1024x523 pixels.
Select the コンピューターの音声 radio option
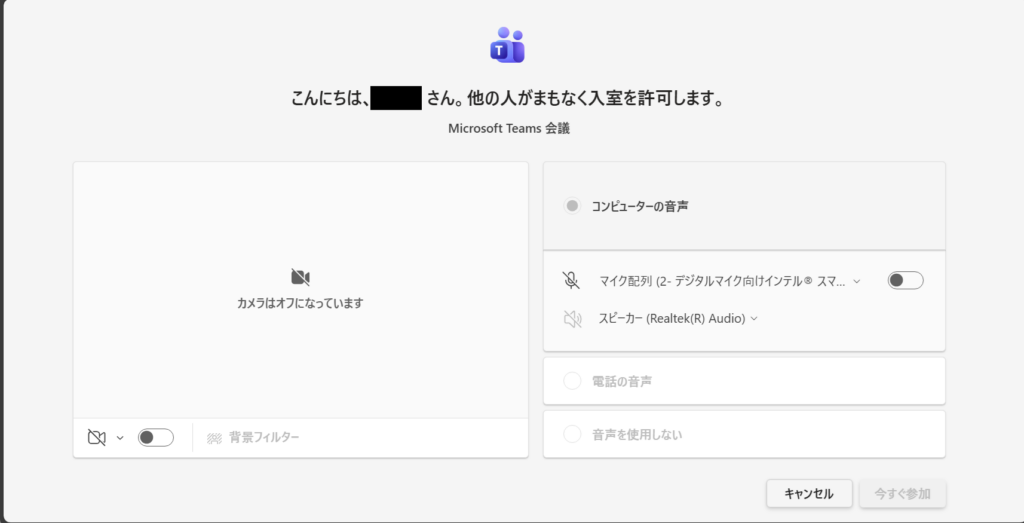pos(572,206)
